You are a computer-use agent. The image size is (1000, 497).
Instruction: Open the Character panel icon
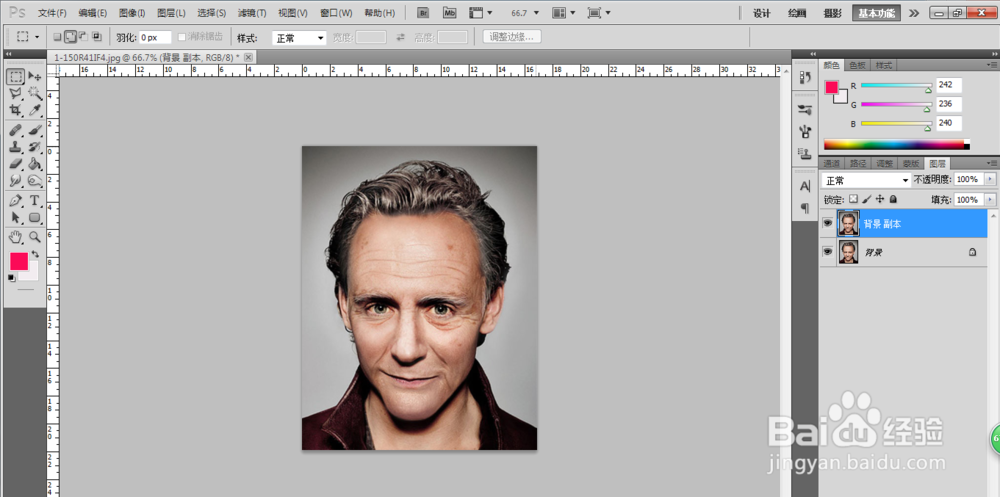805,186
